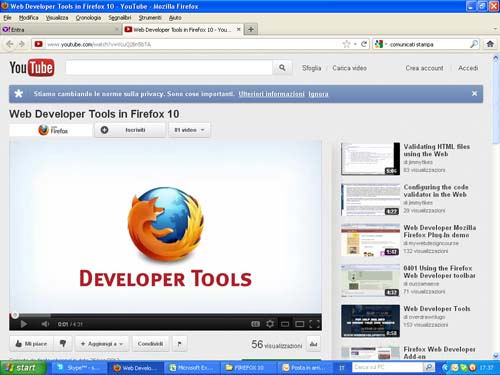The image size is (500, 375).
Task: Show video statistics chart icon
Action: coord(313,344)
